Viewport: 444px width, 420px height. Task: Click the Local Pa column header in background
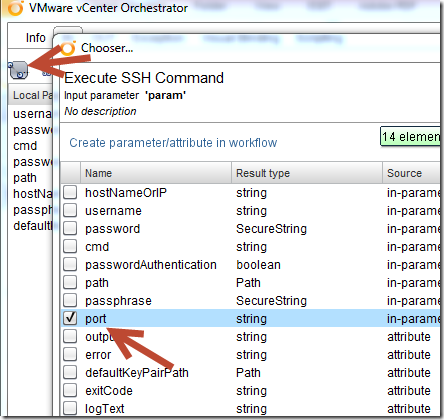click(31, 95)
